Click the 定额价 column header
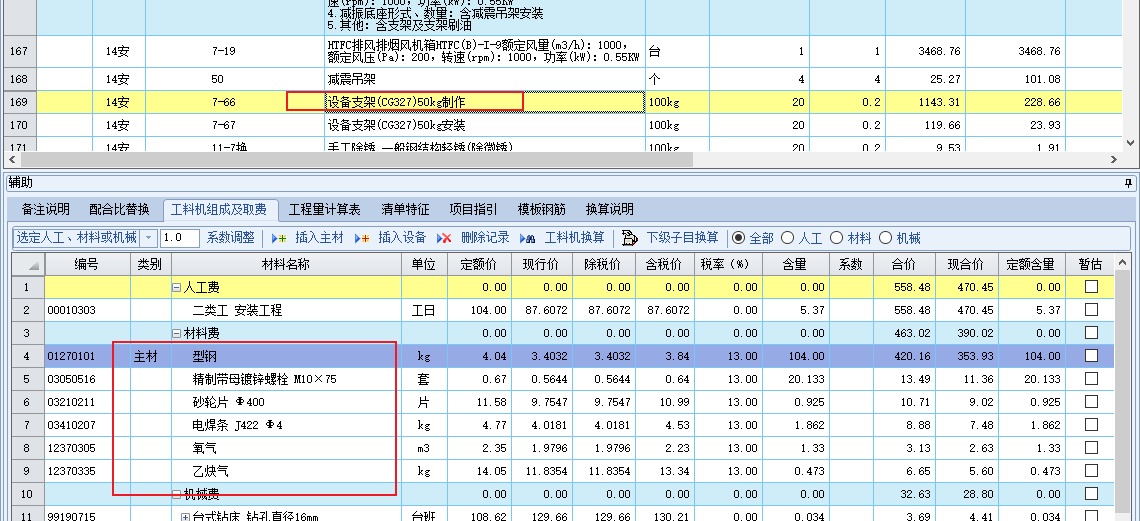Viewport: 1140px width, 521px height. [481, 264]
